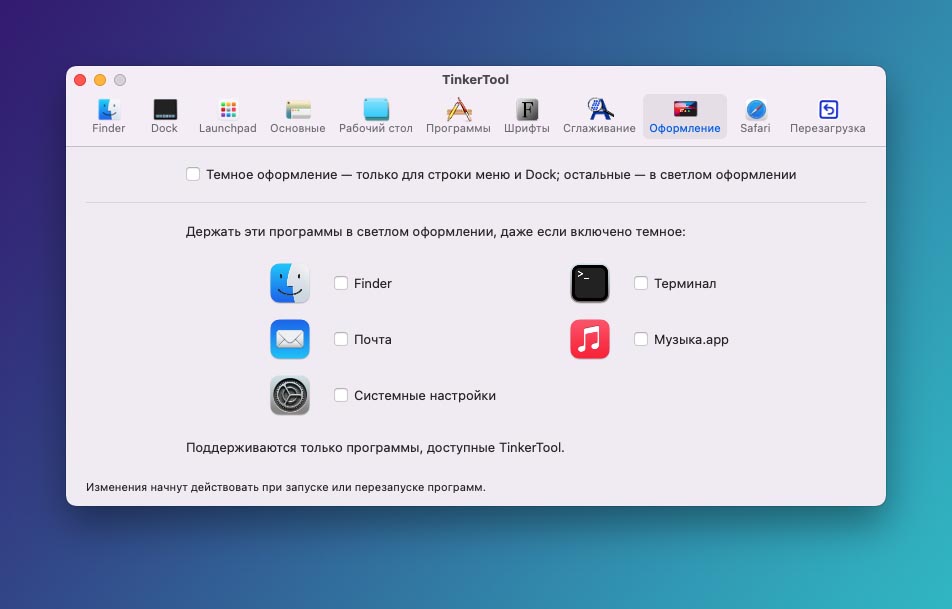Switch to the Рабочий стол pane
The height and width of the screenshot is (609, 952).
click(x=376, y=117)
